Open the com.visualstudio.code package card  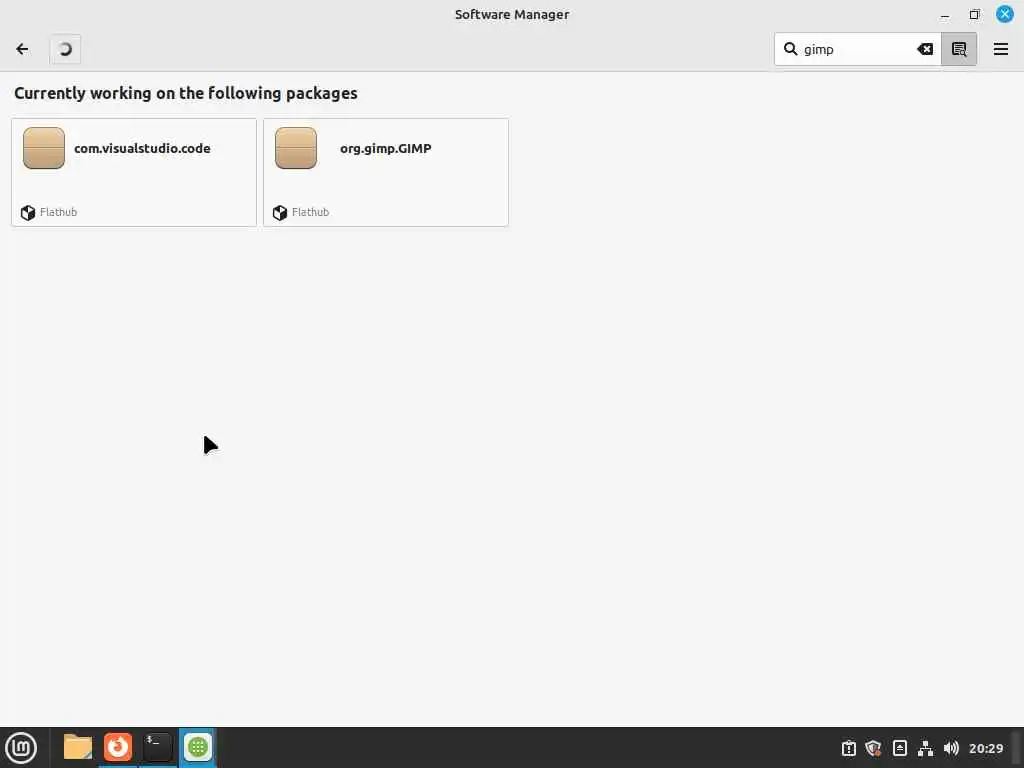pyautogui.click(x=134, y=172)
